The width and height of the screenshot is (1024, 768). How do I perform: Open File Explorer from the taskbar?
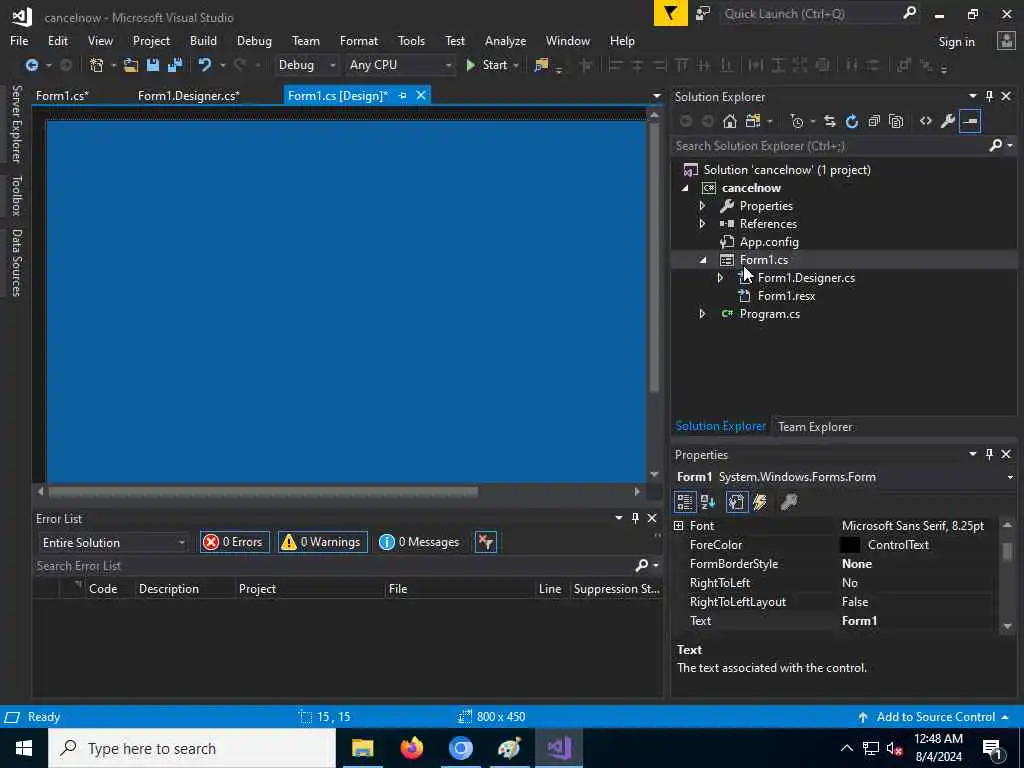pos(362,748)
